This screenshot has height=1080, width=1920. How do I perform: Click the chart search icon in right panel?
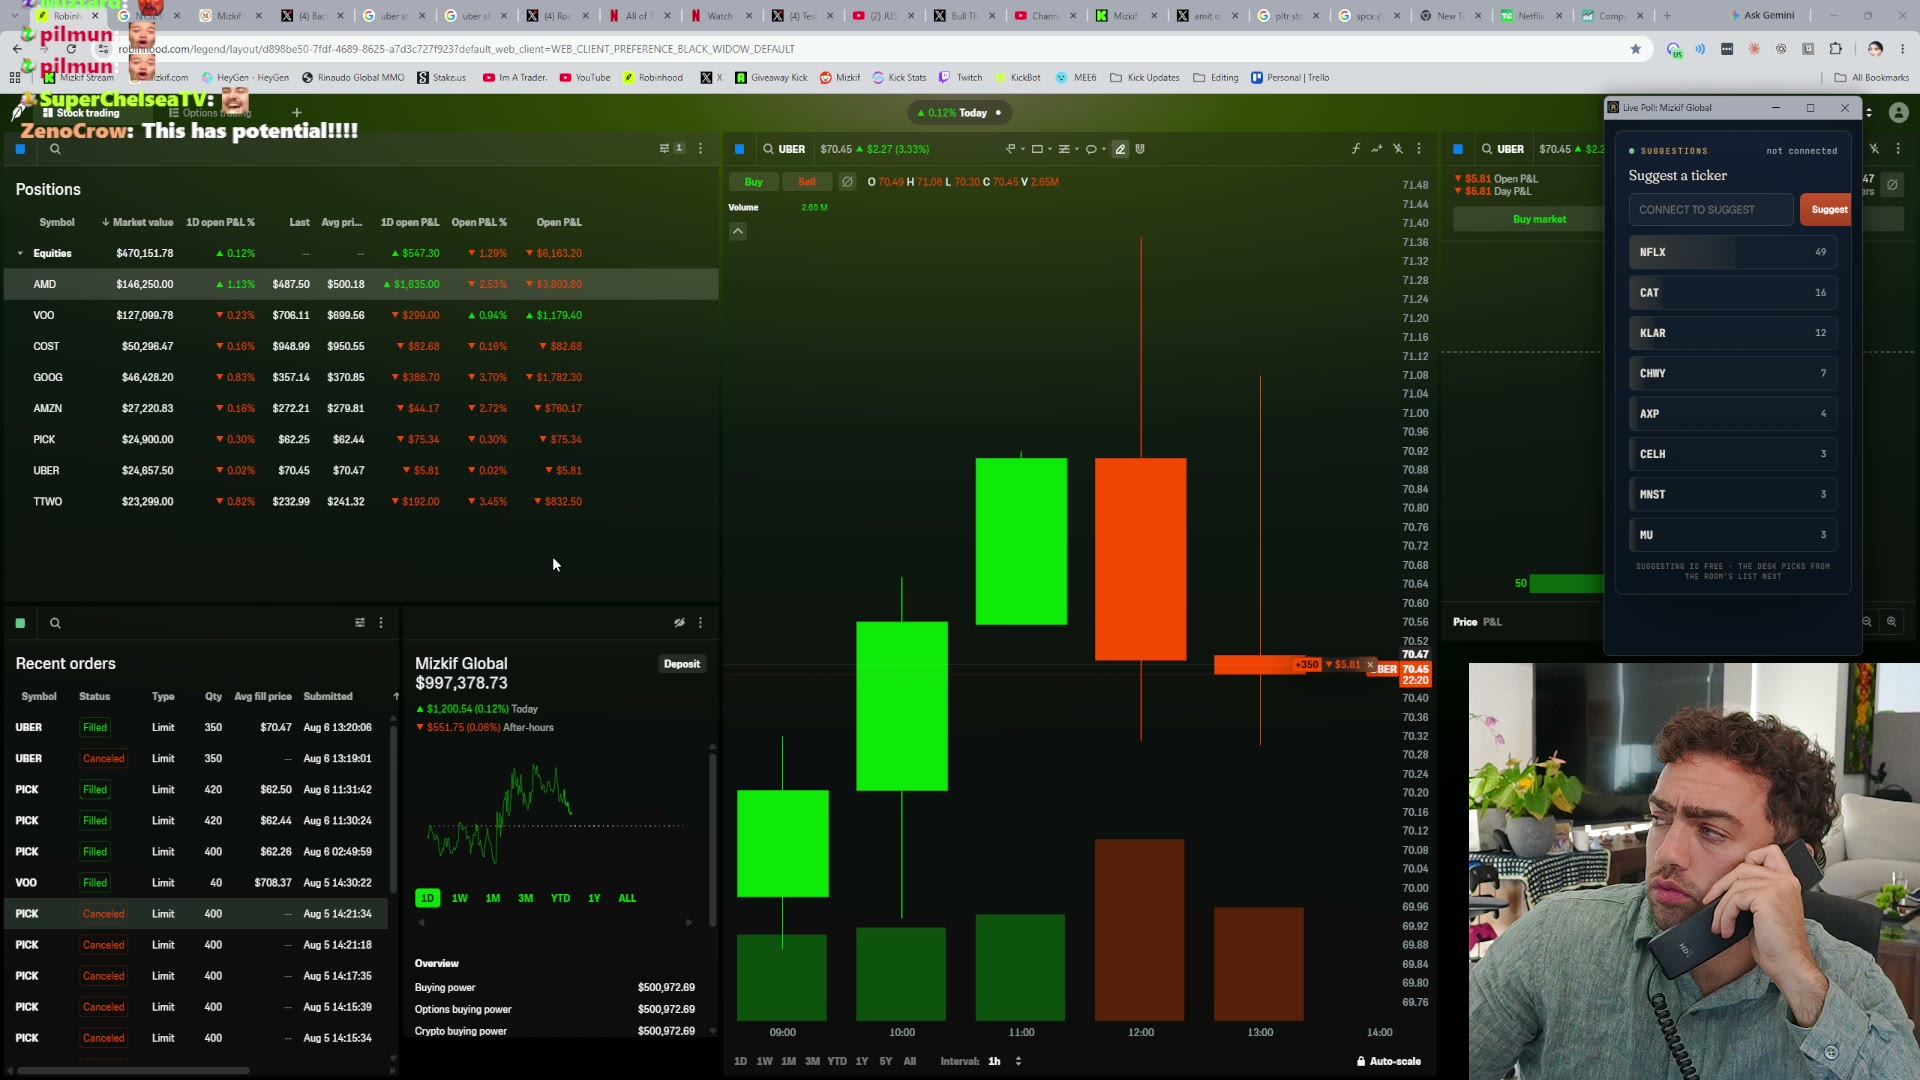tap(1487, 149)
